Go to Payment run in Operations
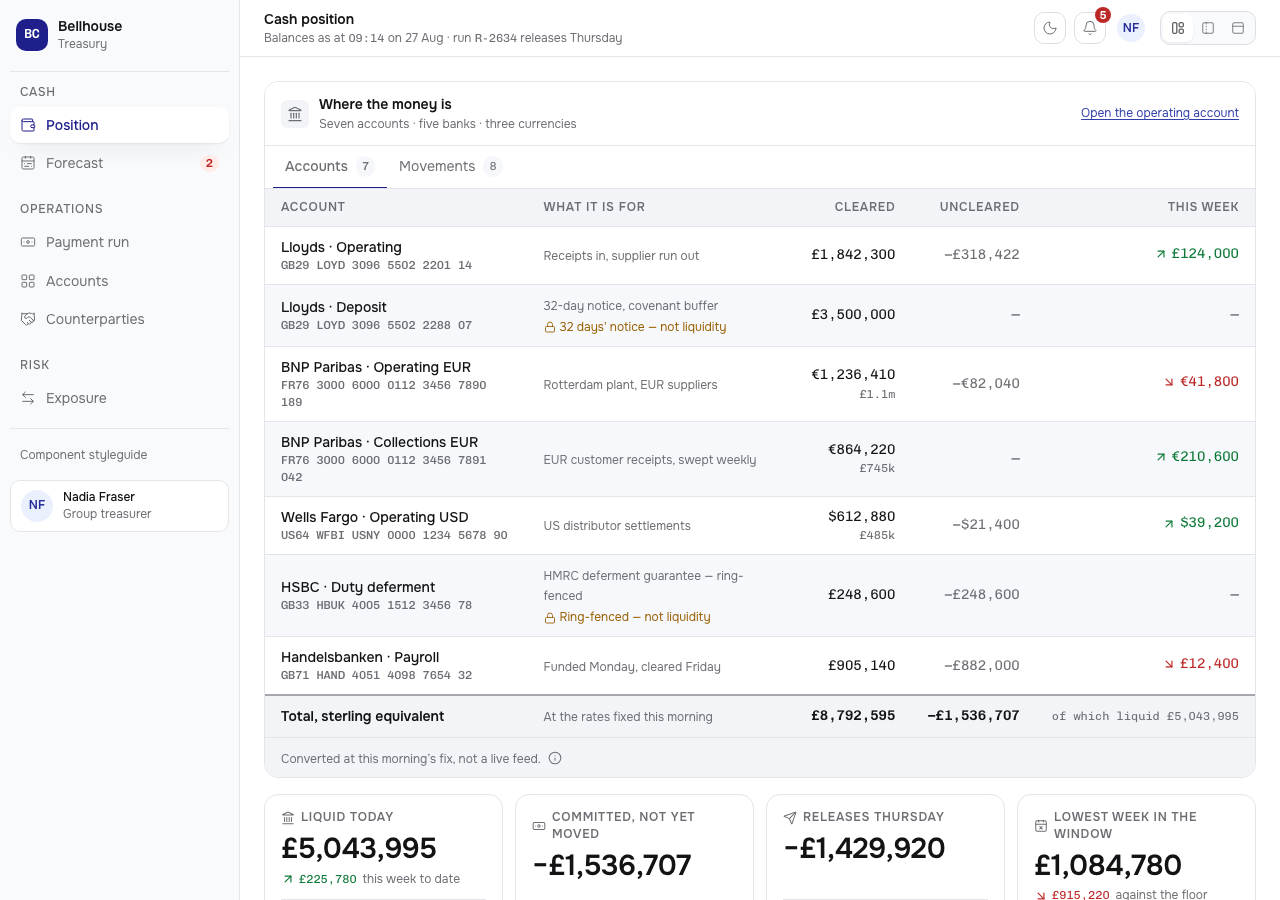The width and height of the screenshot is (1280, 900). coord(119,242)
